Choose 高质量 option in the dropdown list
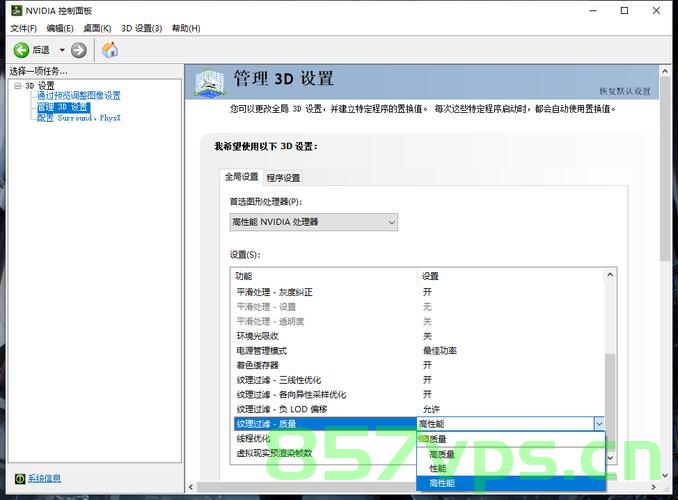This screenshot has width=678, height=500. point(511,454)
